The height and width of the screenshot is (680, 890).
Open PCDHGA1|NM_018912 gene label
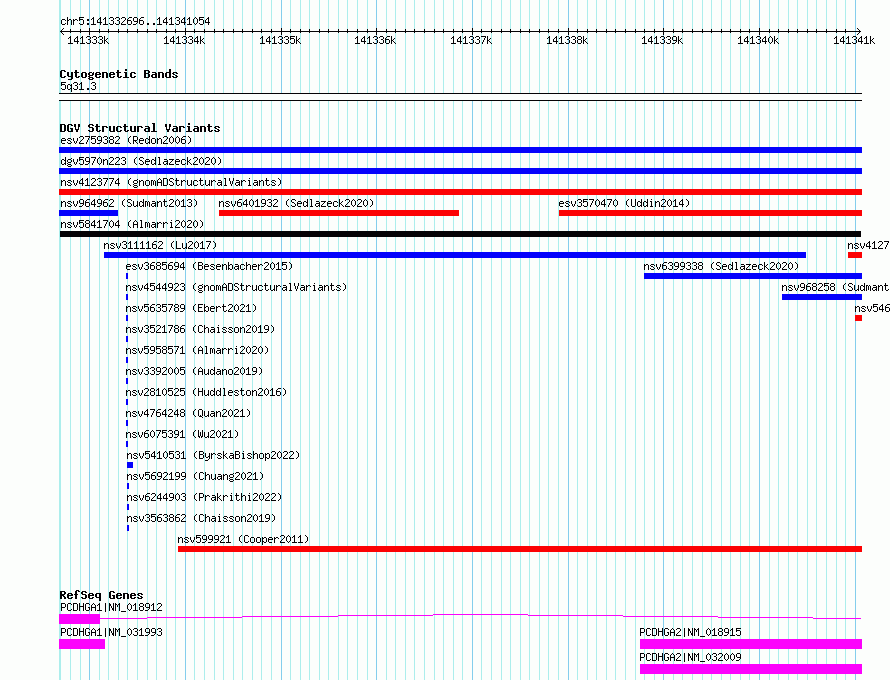(x=111, y=607)
